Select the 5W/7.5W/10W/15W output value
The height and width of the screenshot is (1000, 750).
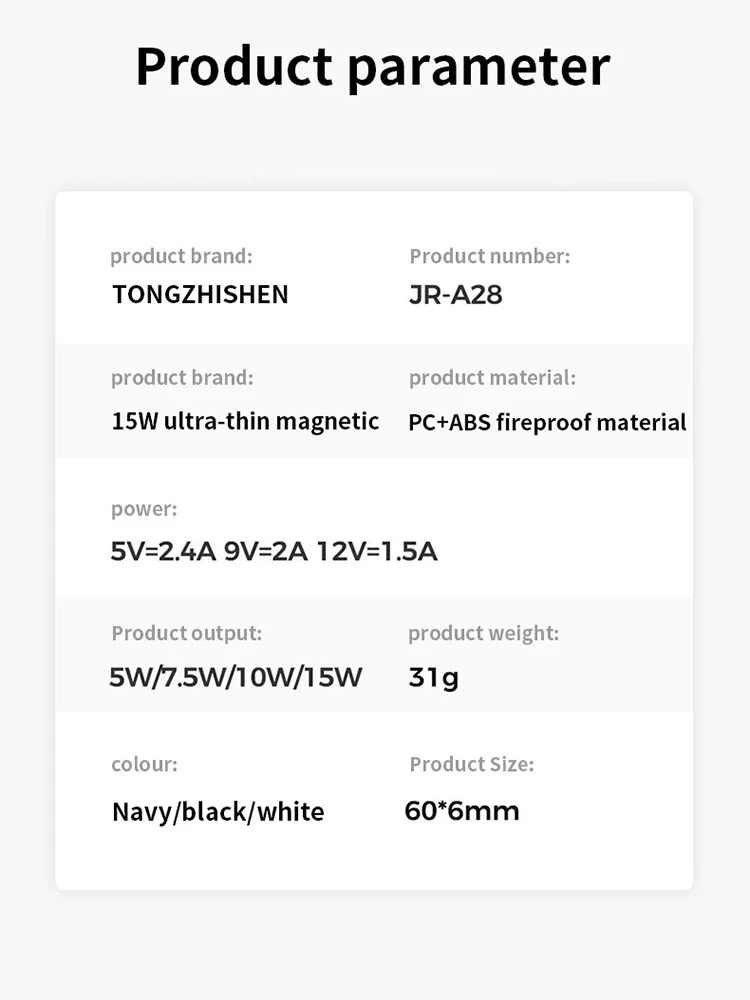click(235, 677)
